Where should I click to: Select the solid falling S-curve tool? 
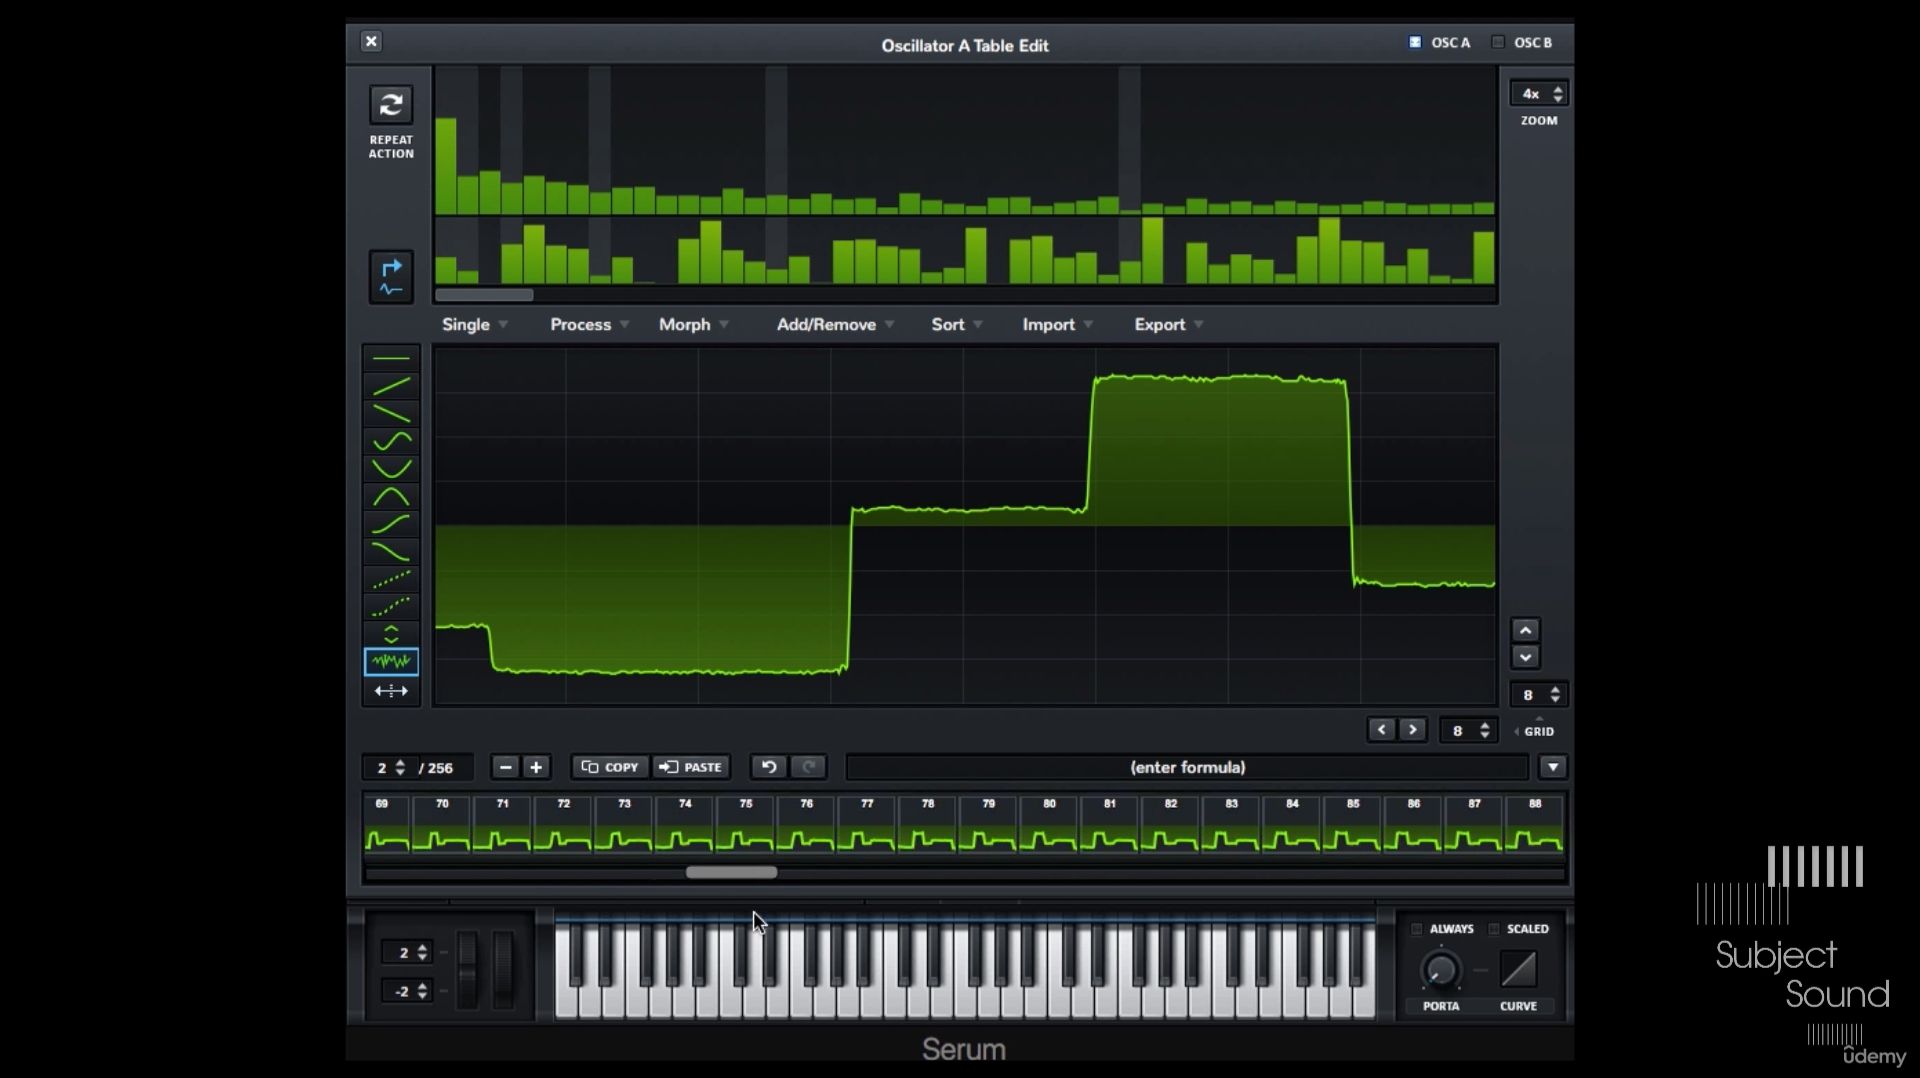391,551
